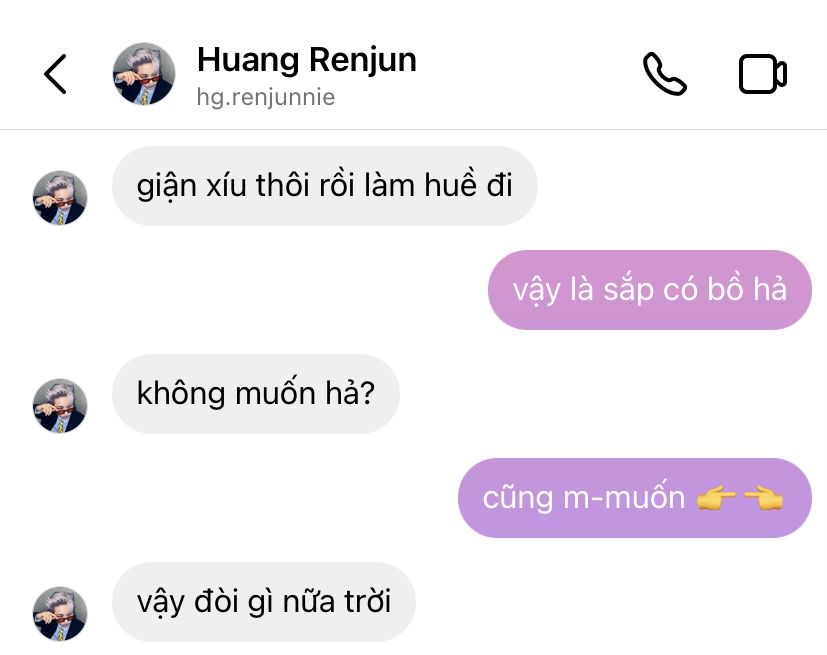Open Huang Renjun's header profile picture

(144, 74)
